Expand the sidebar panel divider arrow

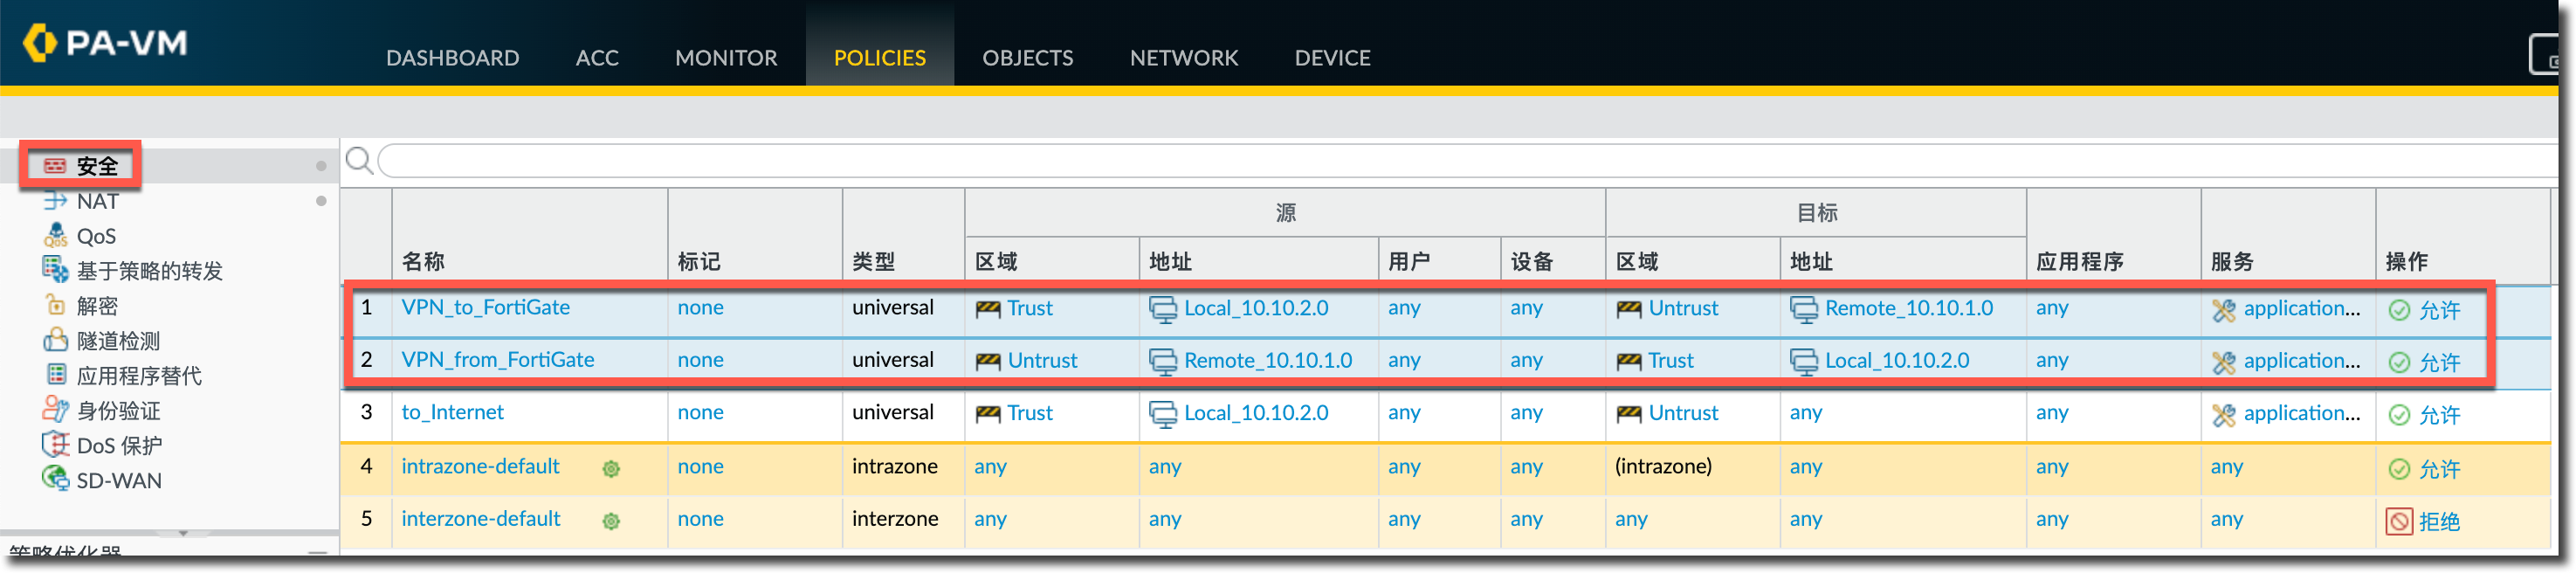[183, 533]
